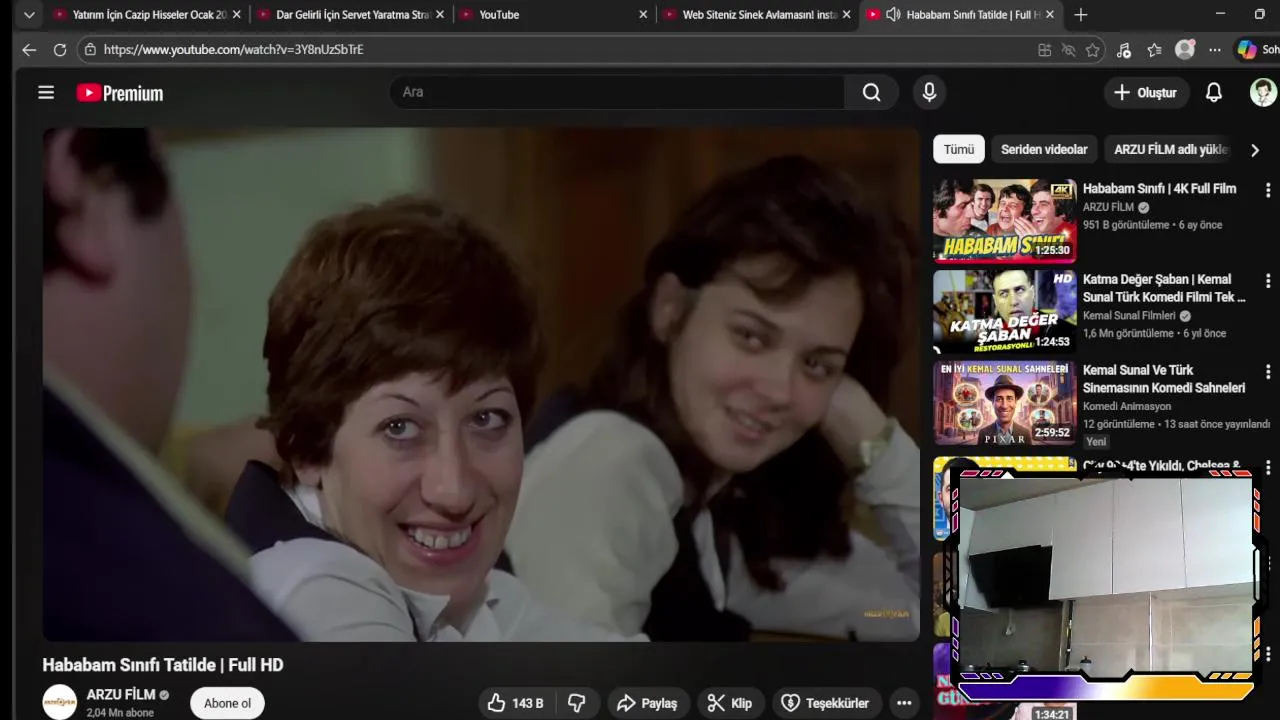Go to YouTube Premium home logo

120,93
